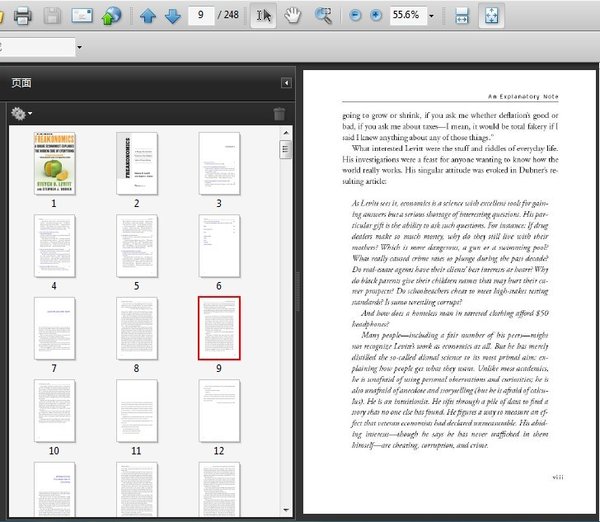Click the zoom in plus button

point(376,16)
